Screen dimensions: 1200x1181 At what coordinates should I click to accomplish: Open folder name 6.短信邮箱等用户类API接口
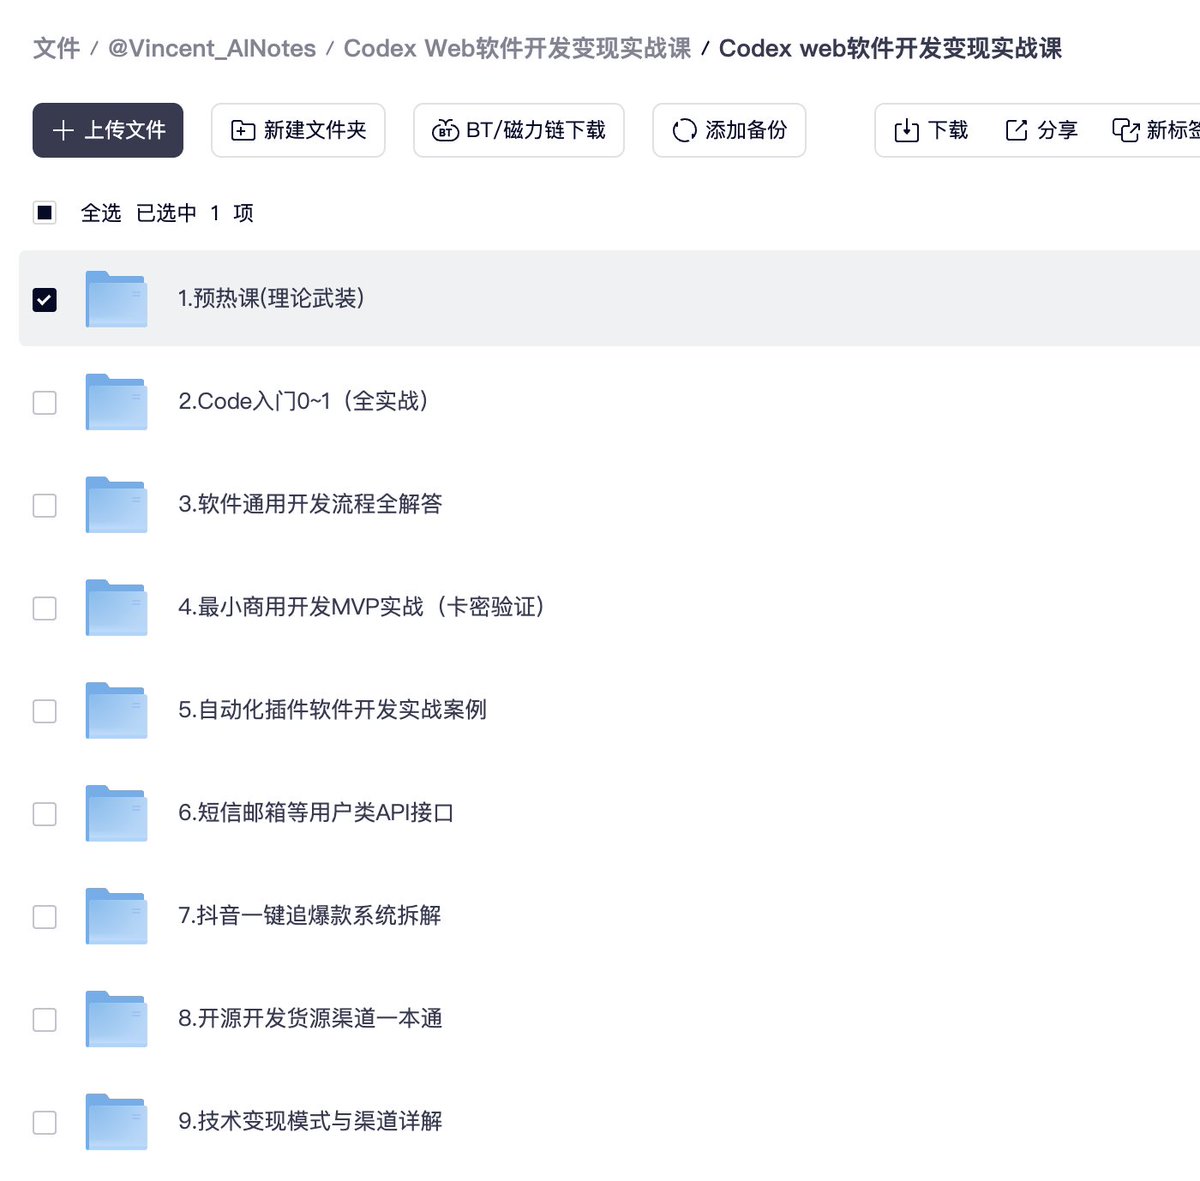(316, 813)
